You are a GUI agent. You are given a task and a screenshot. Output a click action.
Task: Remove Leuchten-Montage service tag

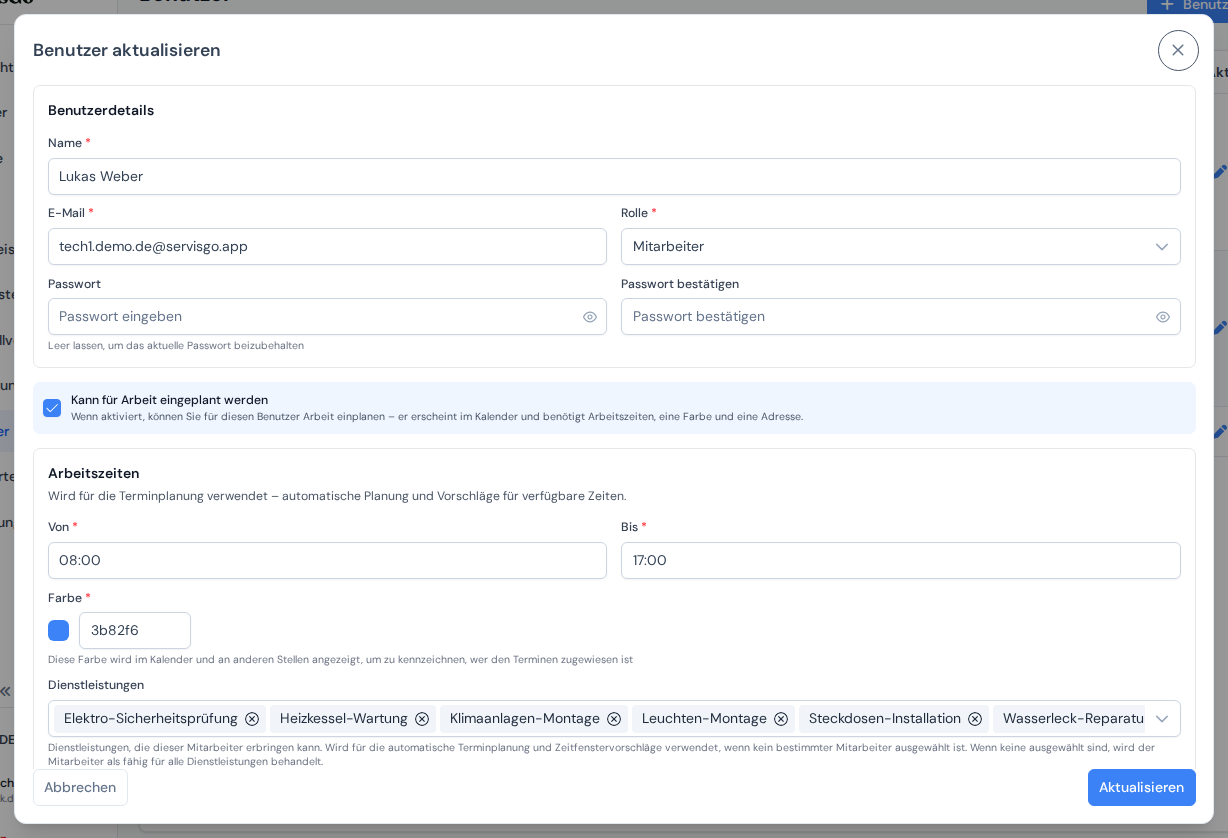(781, 719)
